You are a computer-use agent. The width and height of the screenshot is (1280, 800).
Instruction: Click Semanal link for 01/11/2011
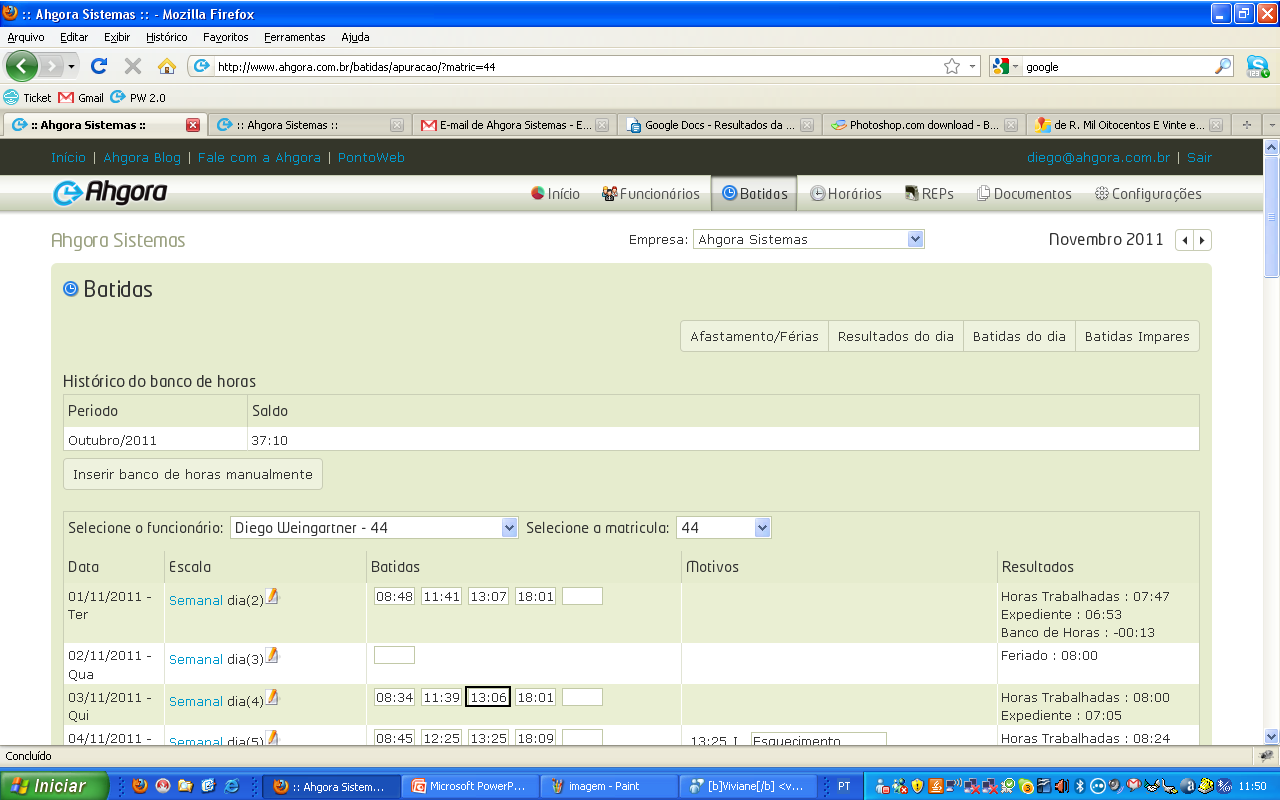click(x=195, y=601)
